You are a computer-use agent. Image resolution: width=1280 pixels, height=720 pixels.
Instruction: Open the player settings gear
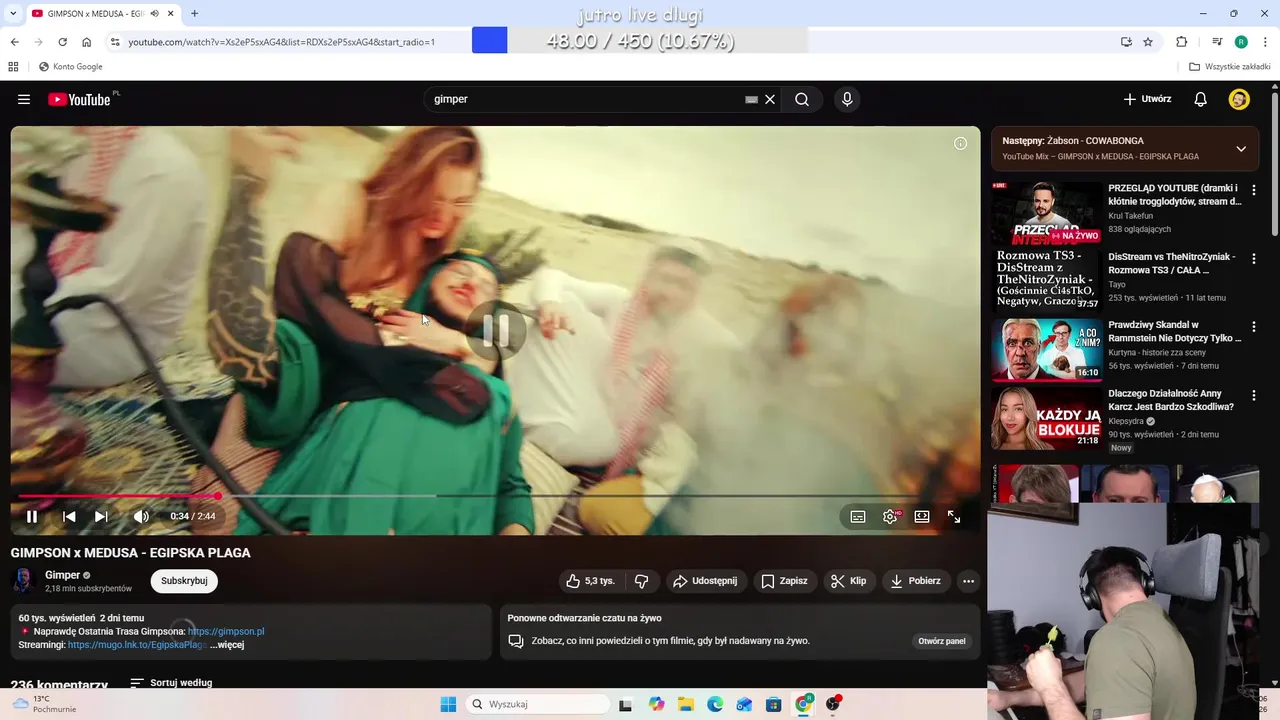coord(890,516)
